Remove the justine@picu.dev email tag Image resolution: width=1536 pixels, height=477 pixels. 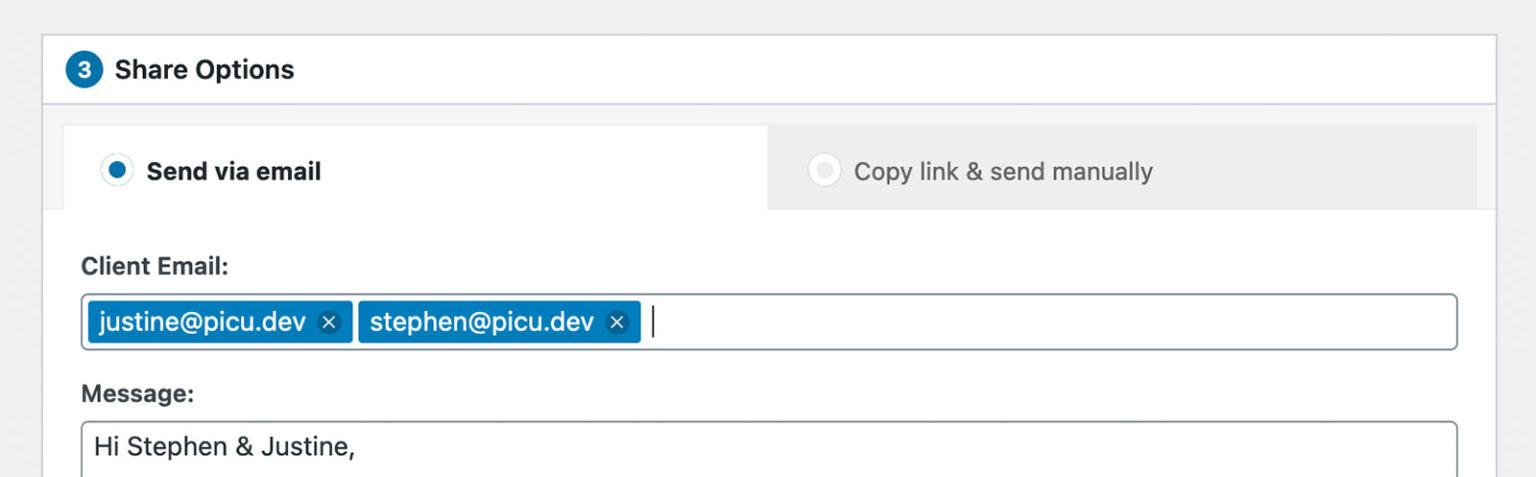click(x=329, y=322)
